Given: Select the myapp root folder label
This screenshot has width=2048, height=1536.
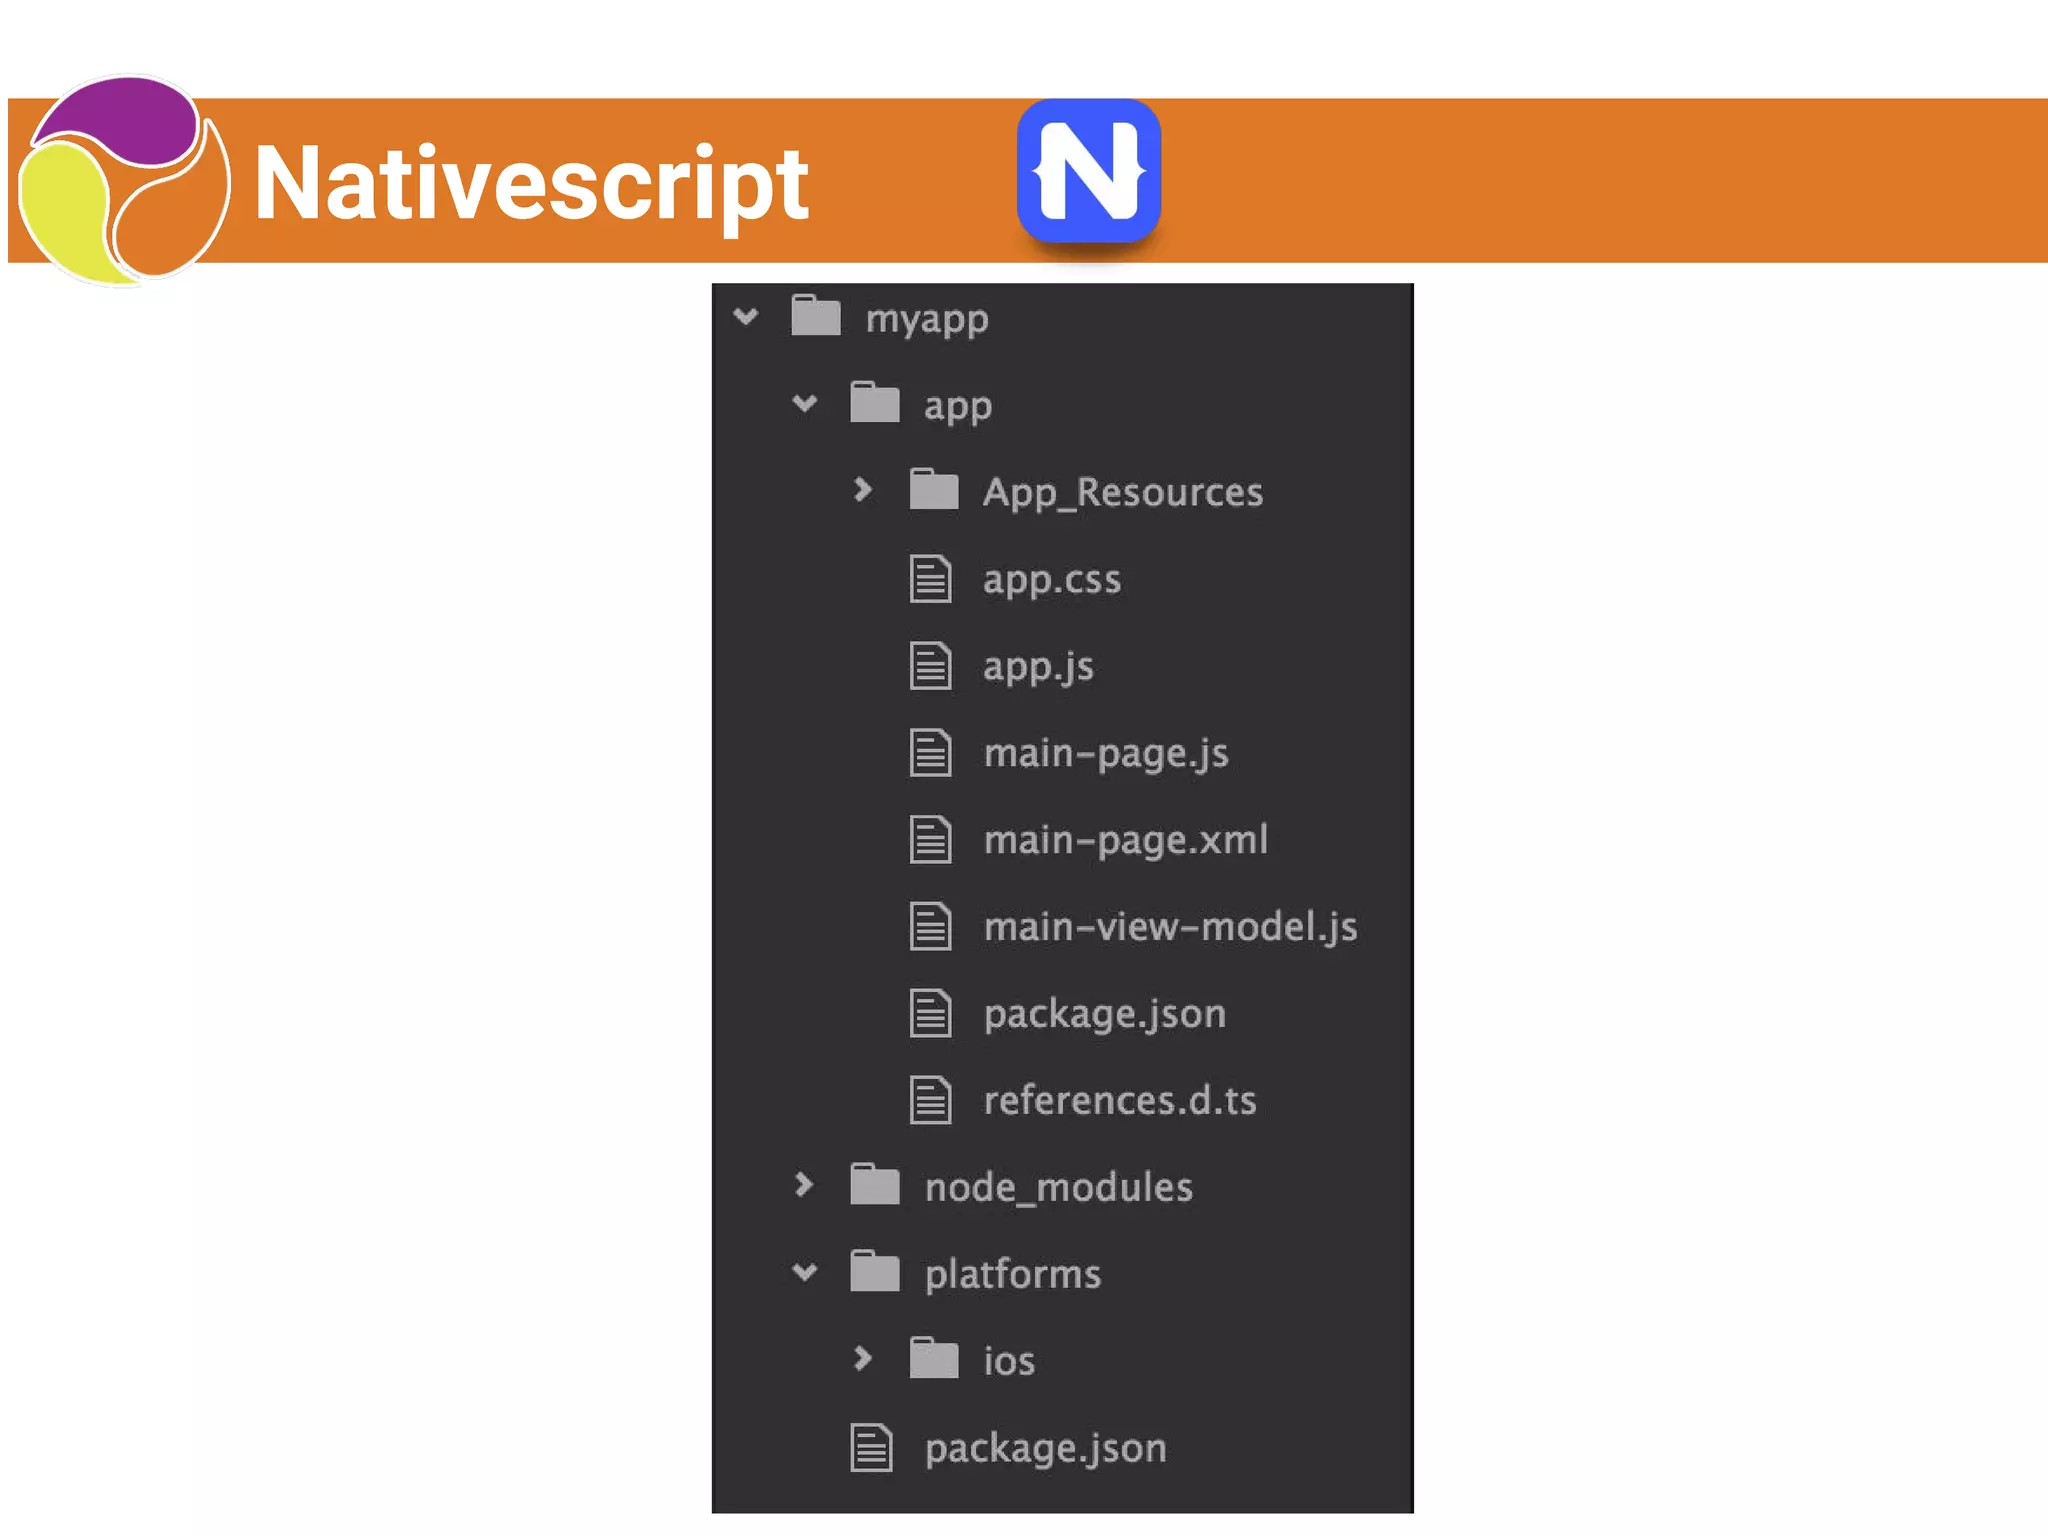Looking at the screenshot, I should (x=927, y=320).
